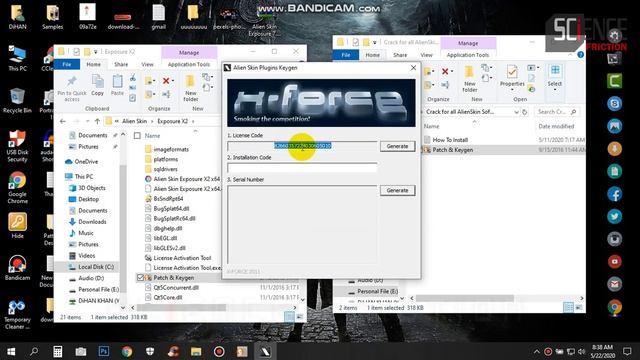640x360 pixels.
Task: Open Google Chrome desktop icon
Action: coord(17,188)
